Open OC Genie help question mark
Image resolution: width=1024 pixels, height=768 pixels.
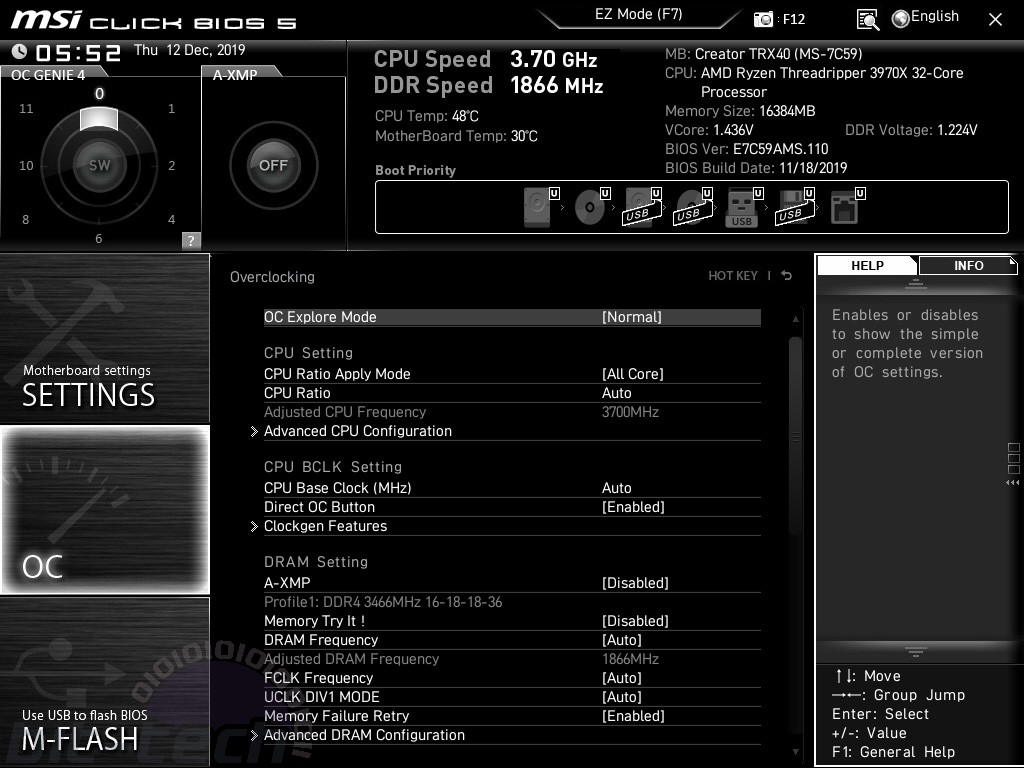191,240
